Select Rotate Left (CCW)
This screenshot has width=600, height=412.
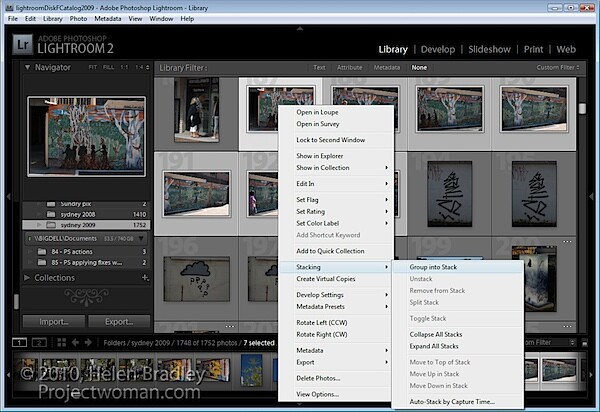pos(337,322)
